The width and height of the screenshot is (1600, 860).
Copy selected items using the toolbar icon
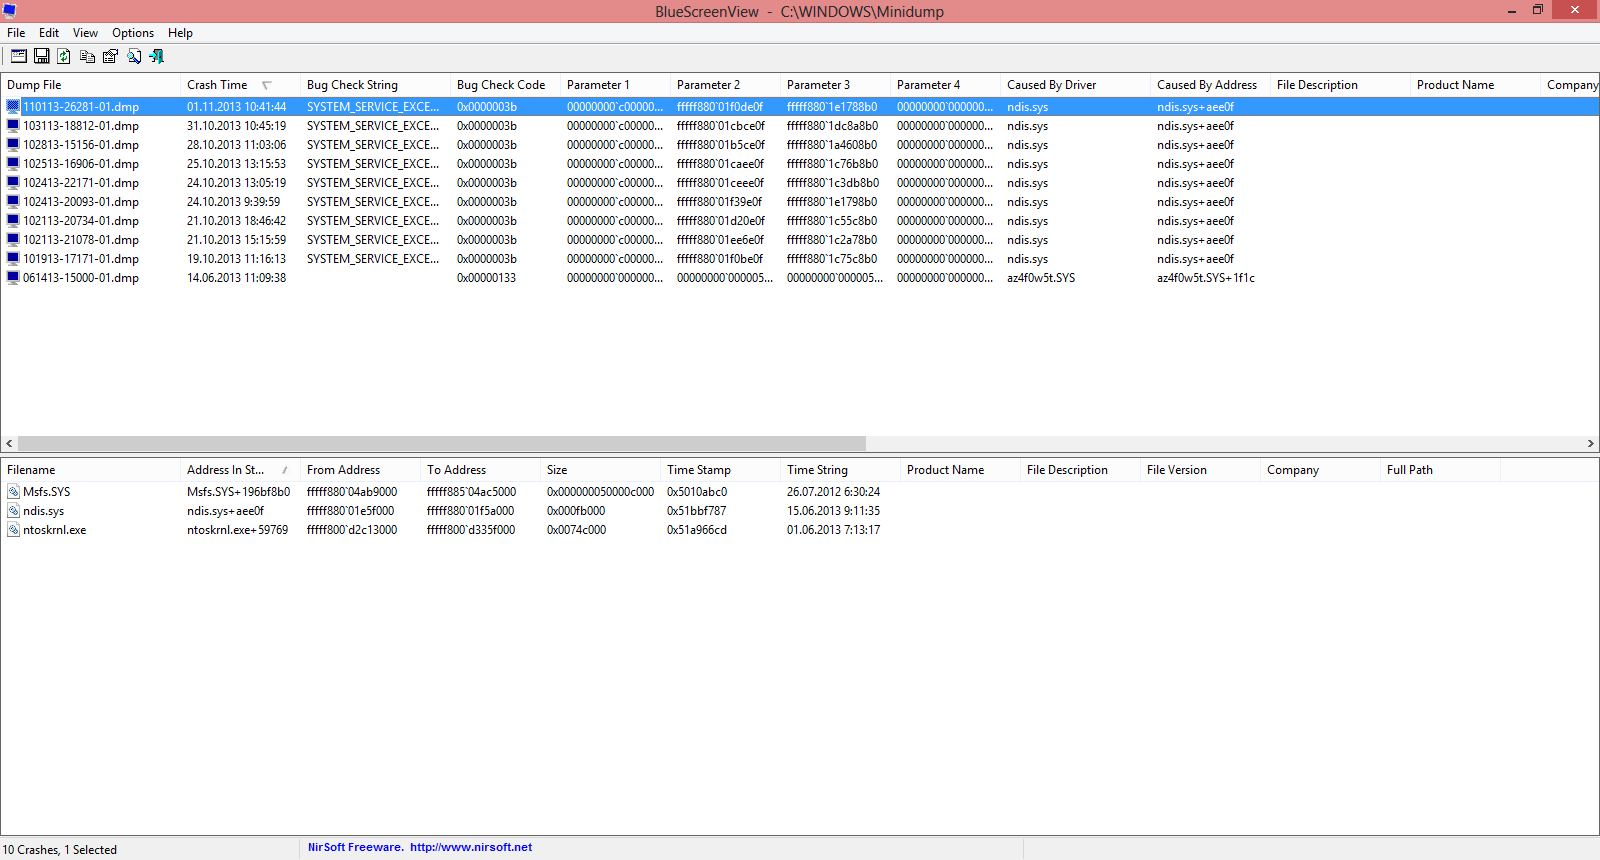click(x=88, y=56)
